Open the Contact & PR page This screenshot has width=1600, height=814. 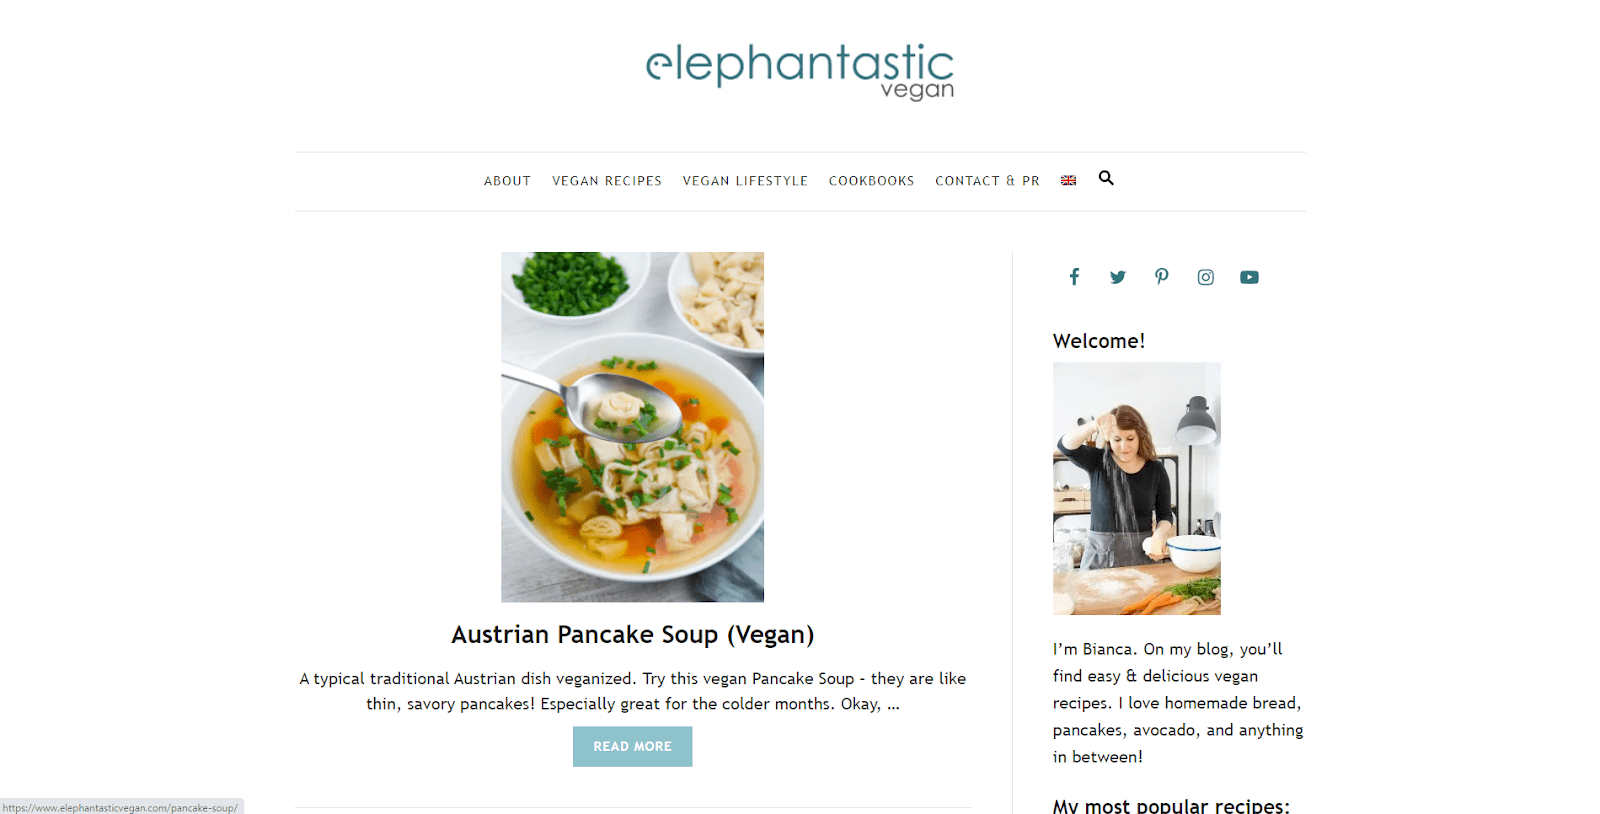(987, 181)
